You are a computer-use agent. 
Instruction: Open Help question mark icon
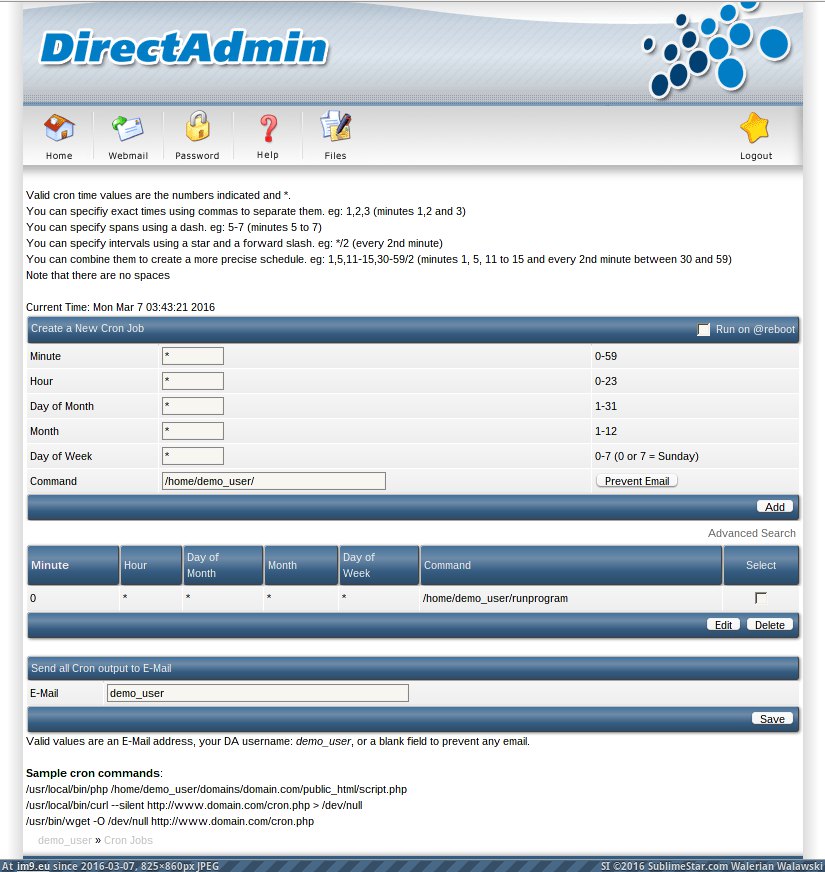click(268, 128)
